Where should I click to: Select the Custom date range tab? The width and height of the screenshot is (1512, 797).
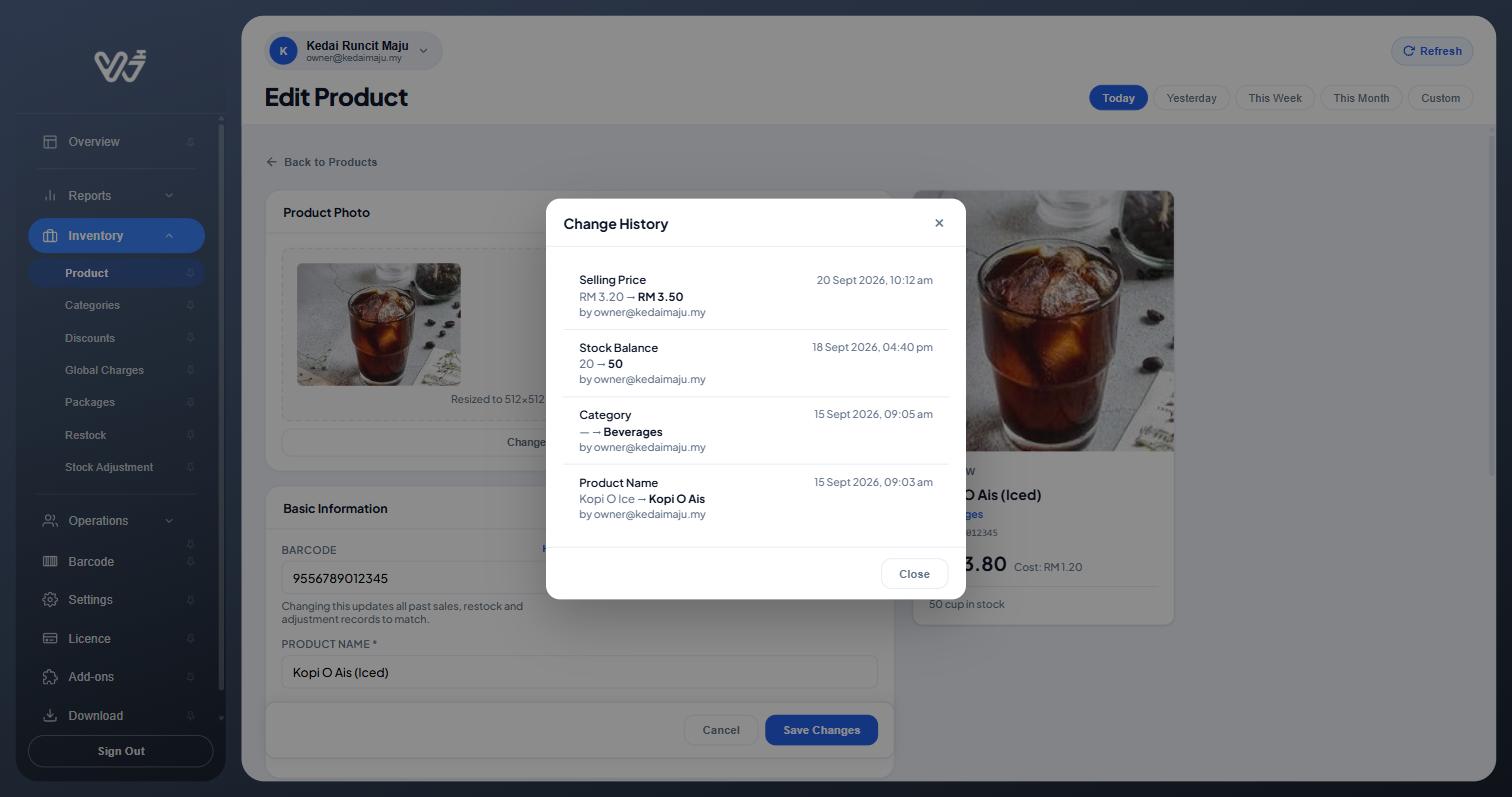click(1440, 98)
